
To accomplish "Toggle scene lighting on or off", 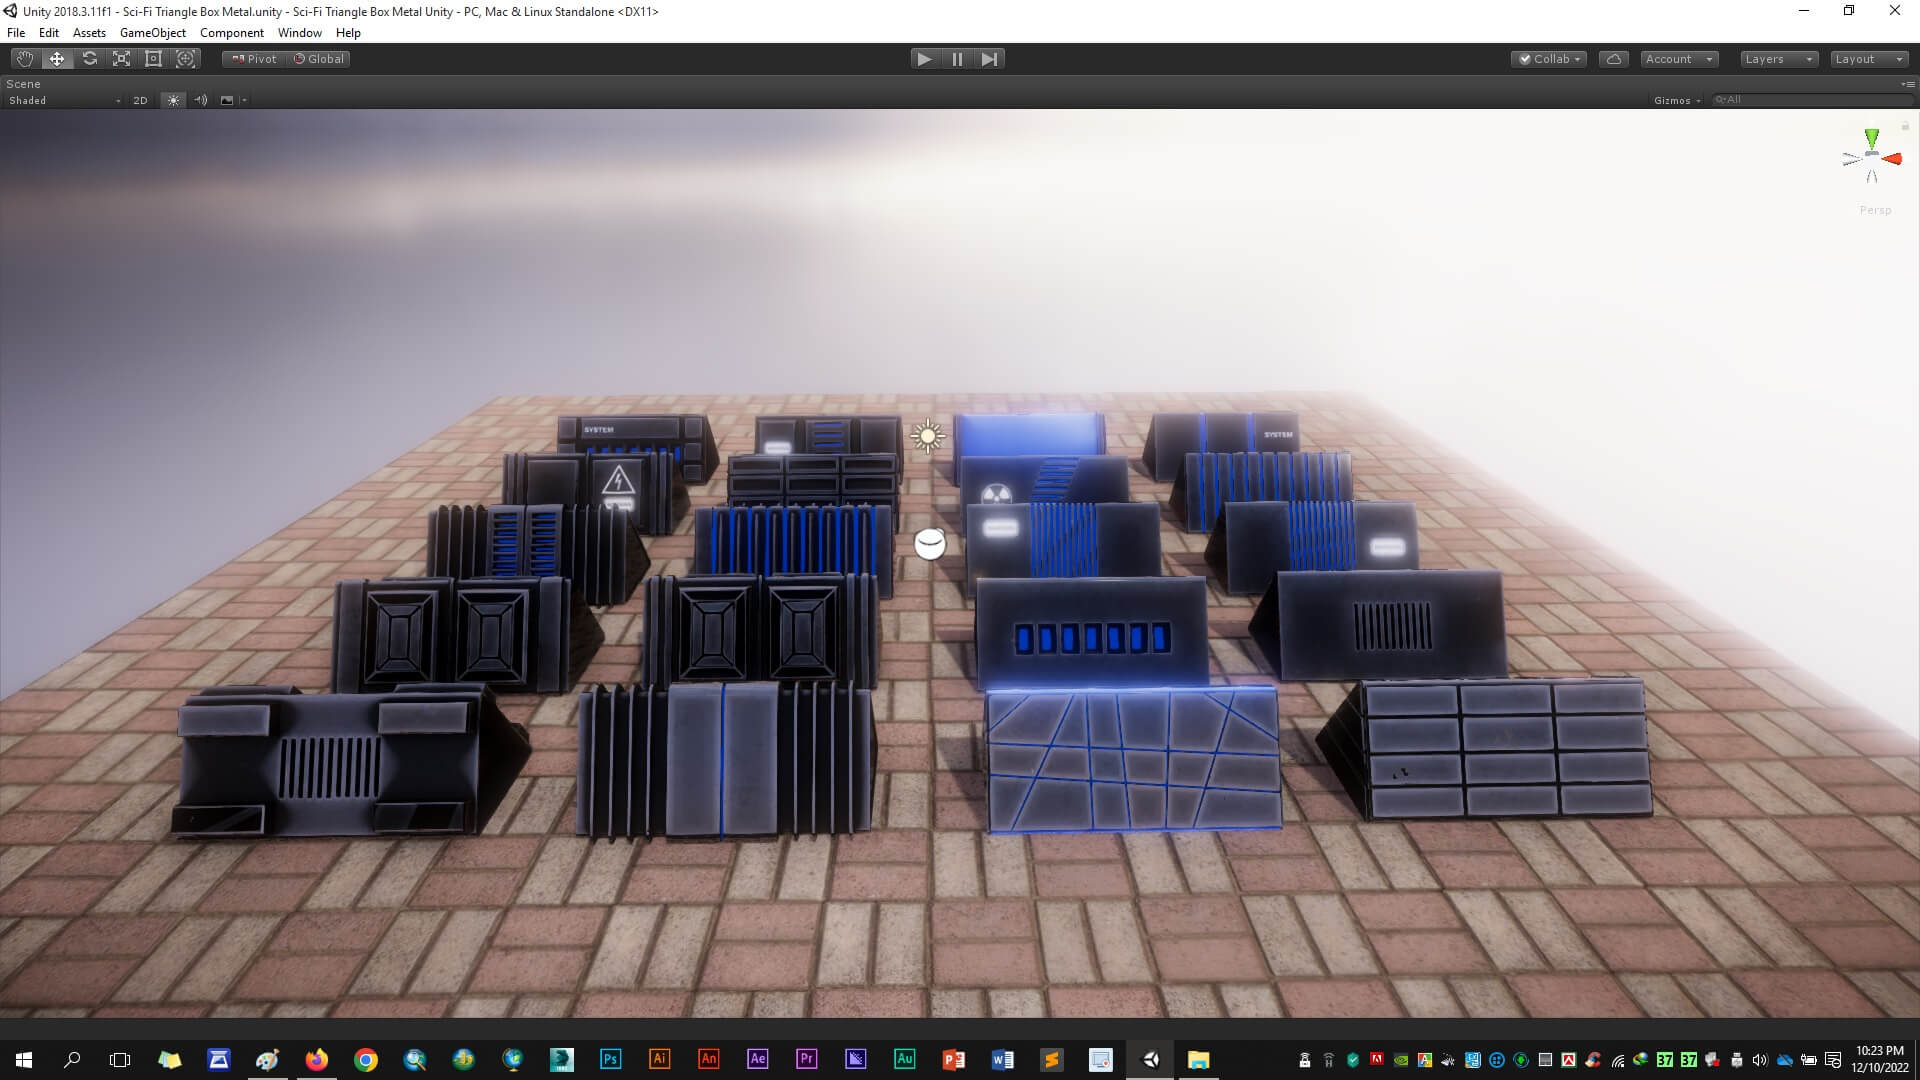I will point(173,100).
